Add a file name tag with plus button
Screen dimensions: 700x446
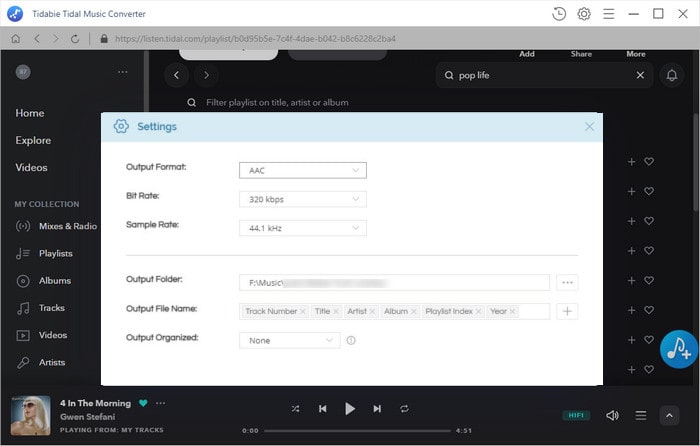[567, 311]
